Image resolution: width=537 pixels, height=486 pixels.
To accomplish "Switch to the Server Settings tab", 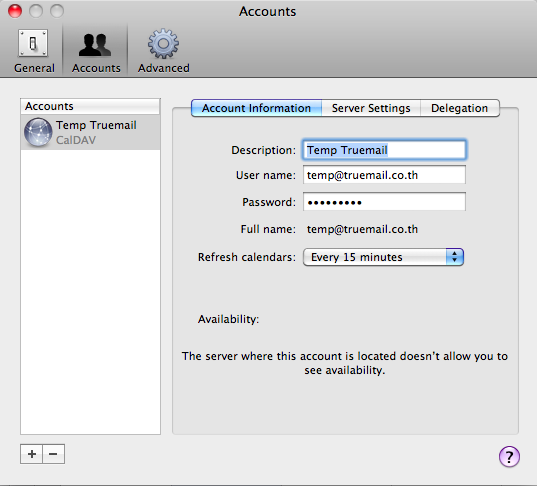I will [x=371, y=108].
